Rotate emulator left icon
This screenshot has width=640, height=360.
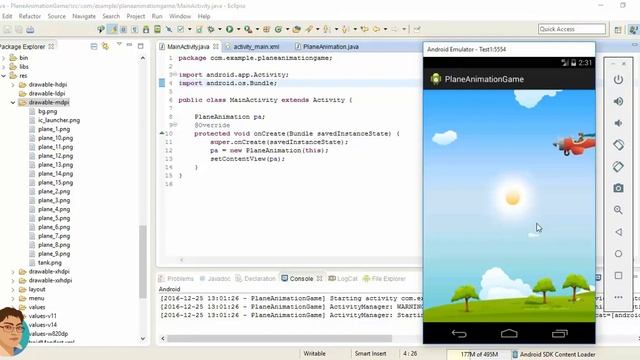(618, 144)
